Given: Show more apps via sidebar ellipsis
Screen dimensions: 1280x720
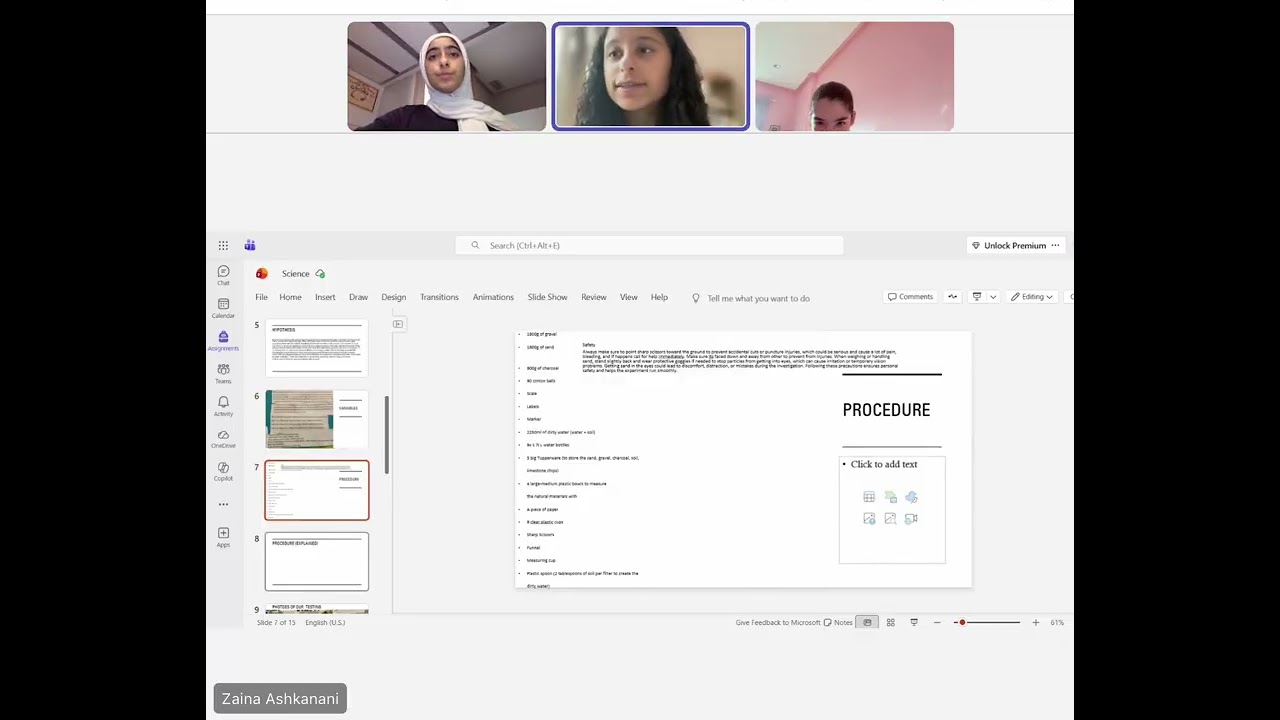Looking at the screenshot, I should 223,504.
